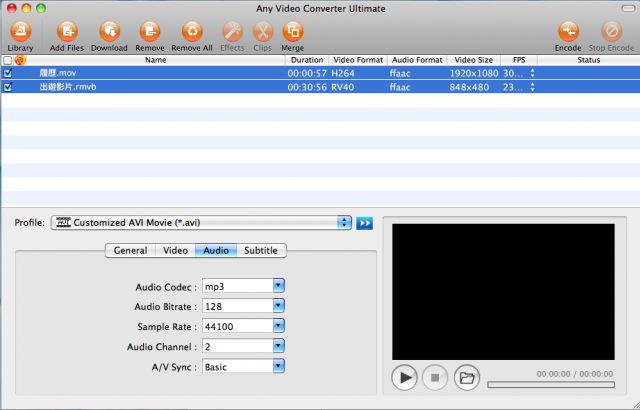Click the preview playback progress bar

[551, 385]
